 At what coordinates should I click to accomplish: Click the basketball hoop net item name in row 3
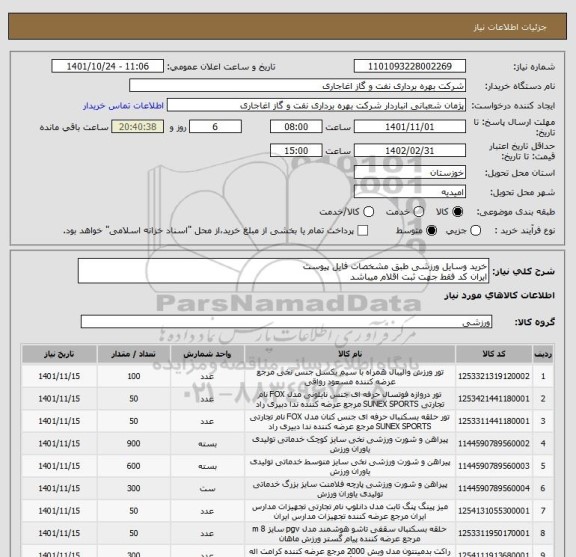[350, 422]
